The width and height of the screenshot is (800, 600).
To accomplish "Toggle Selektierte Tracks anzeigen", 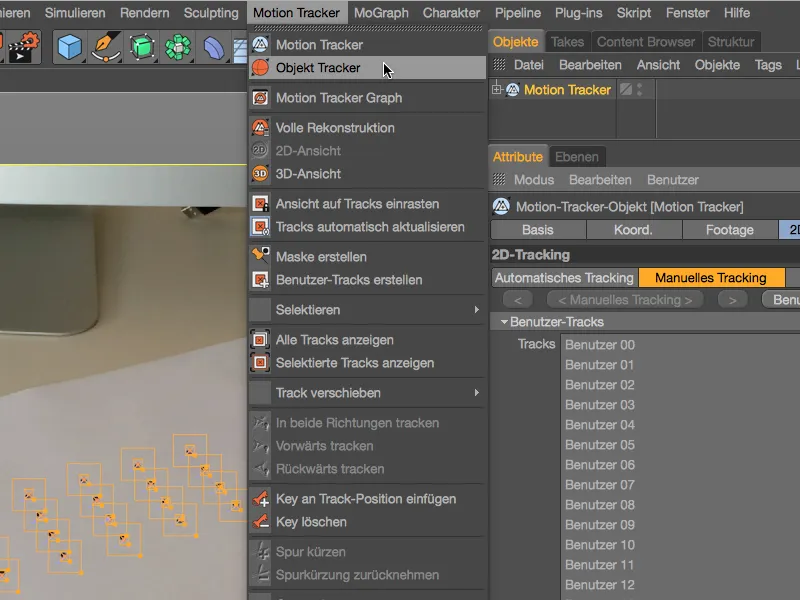I will [367, 363].
